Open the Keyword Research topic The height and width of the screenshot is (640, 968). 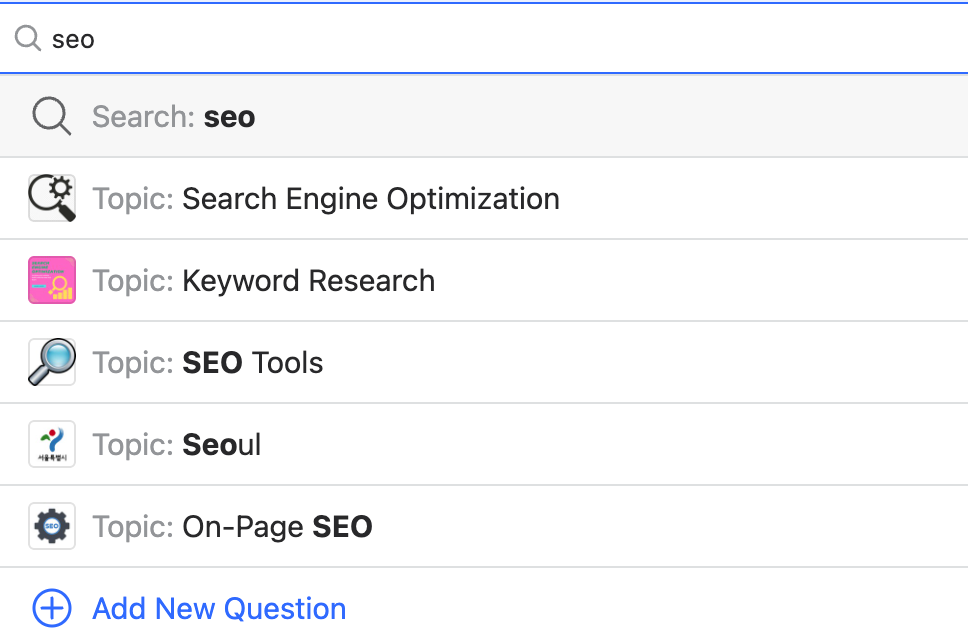[x=484, y=280]
